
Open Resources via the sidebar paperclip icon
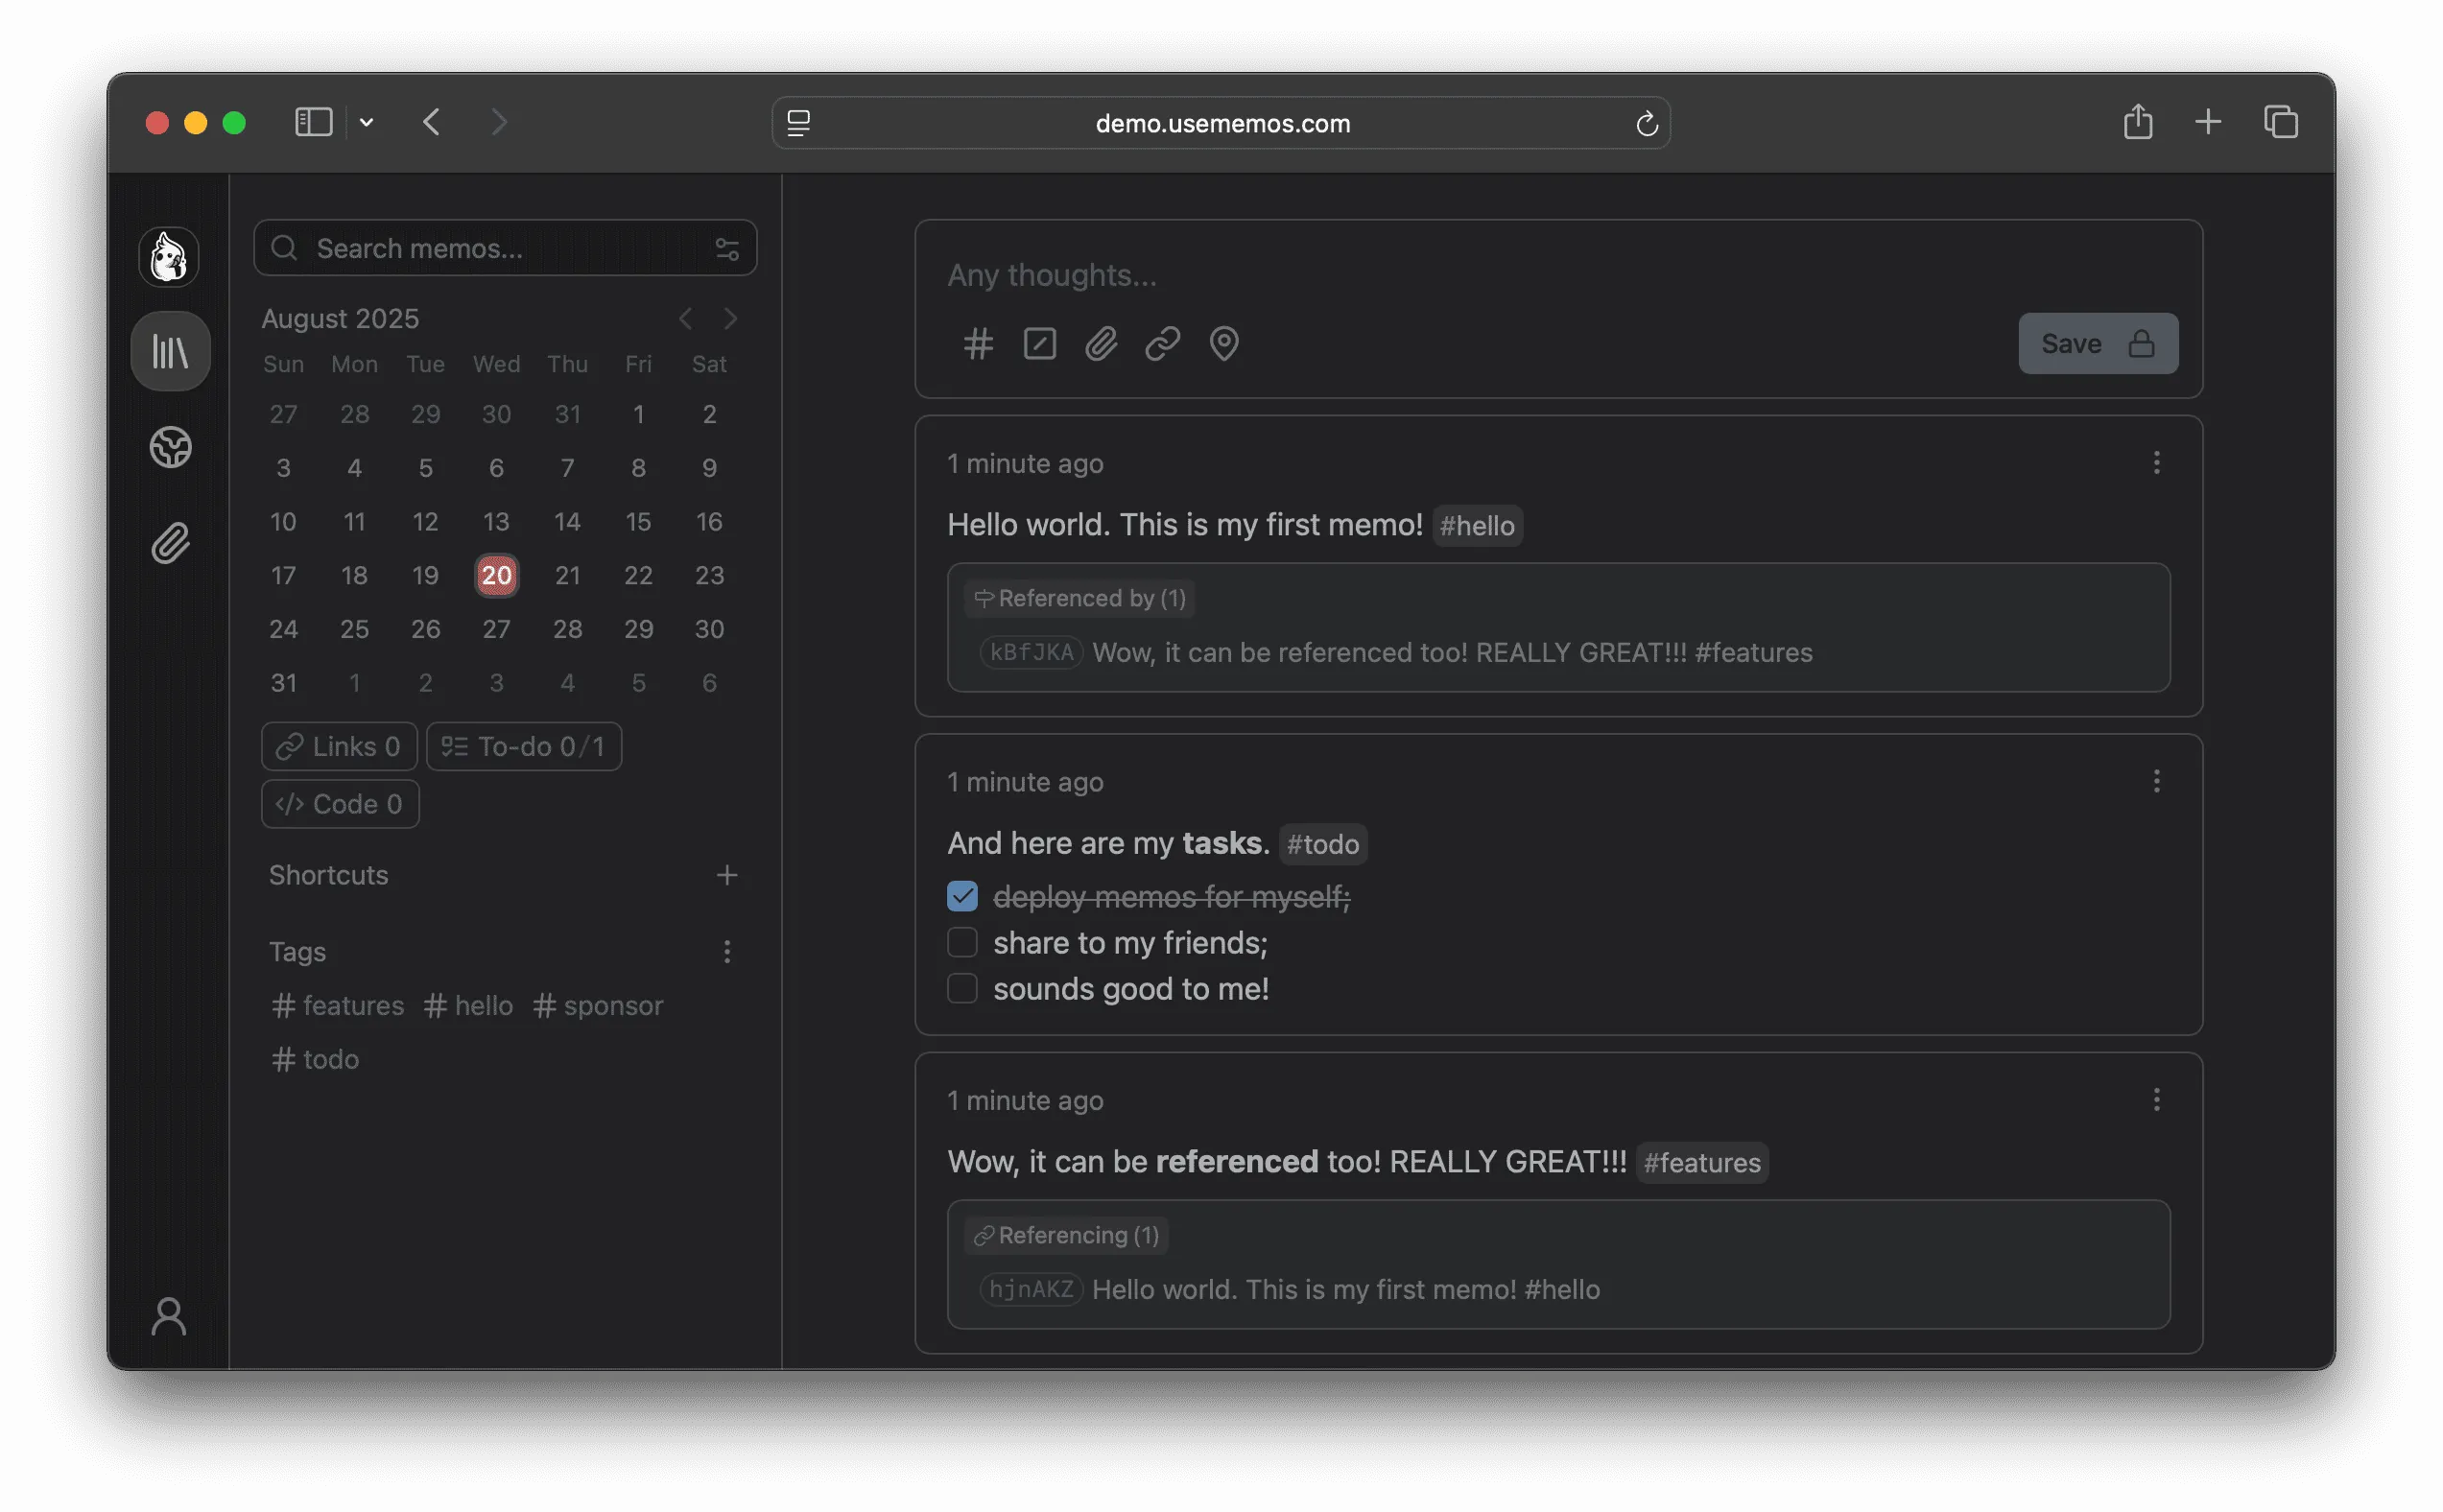[x=169, y=543]
